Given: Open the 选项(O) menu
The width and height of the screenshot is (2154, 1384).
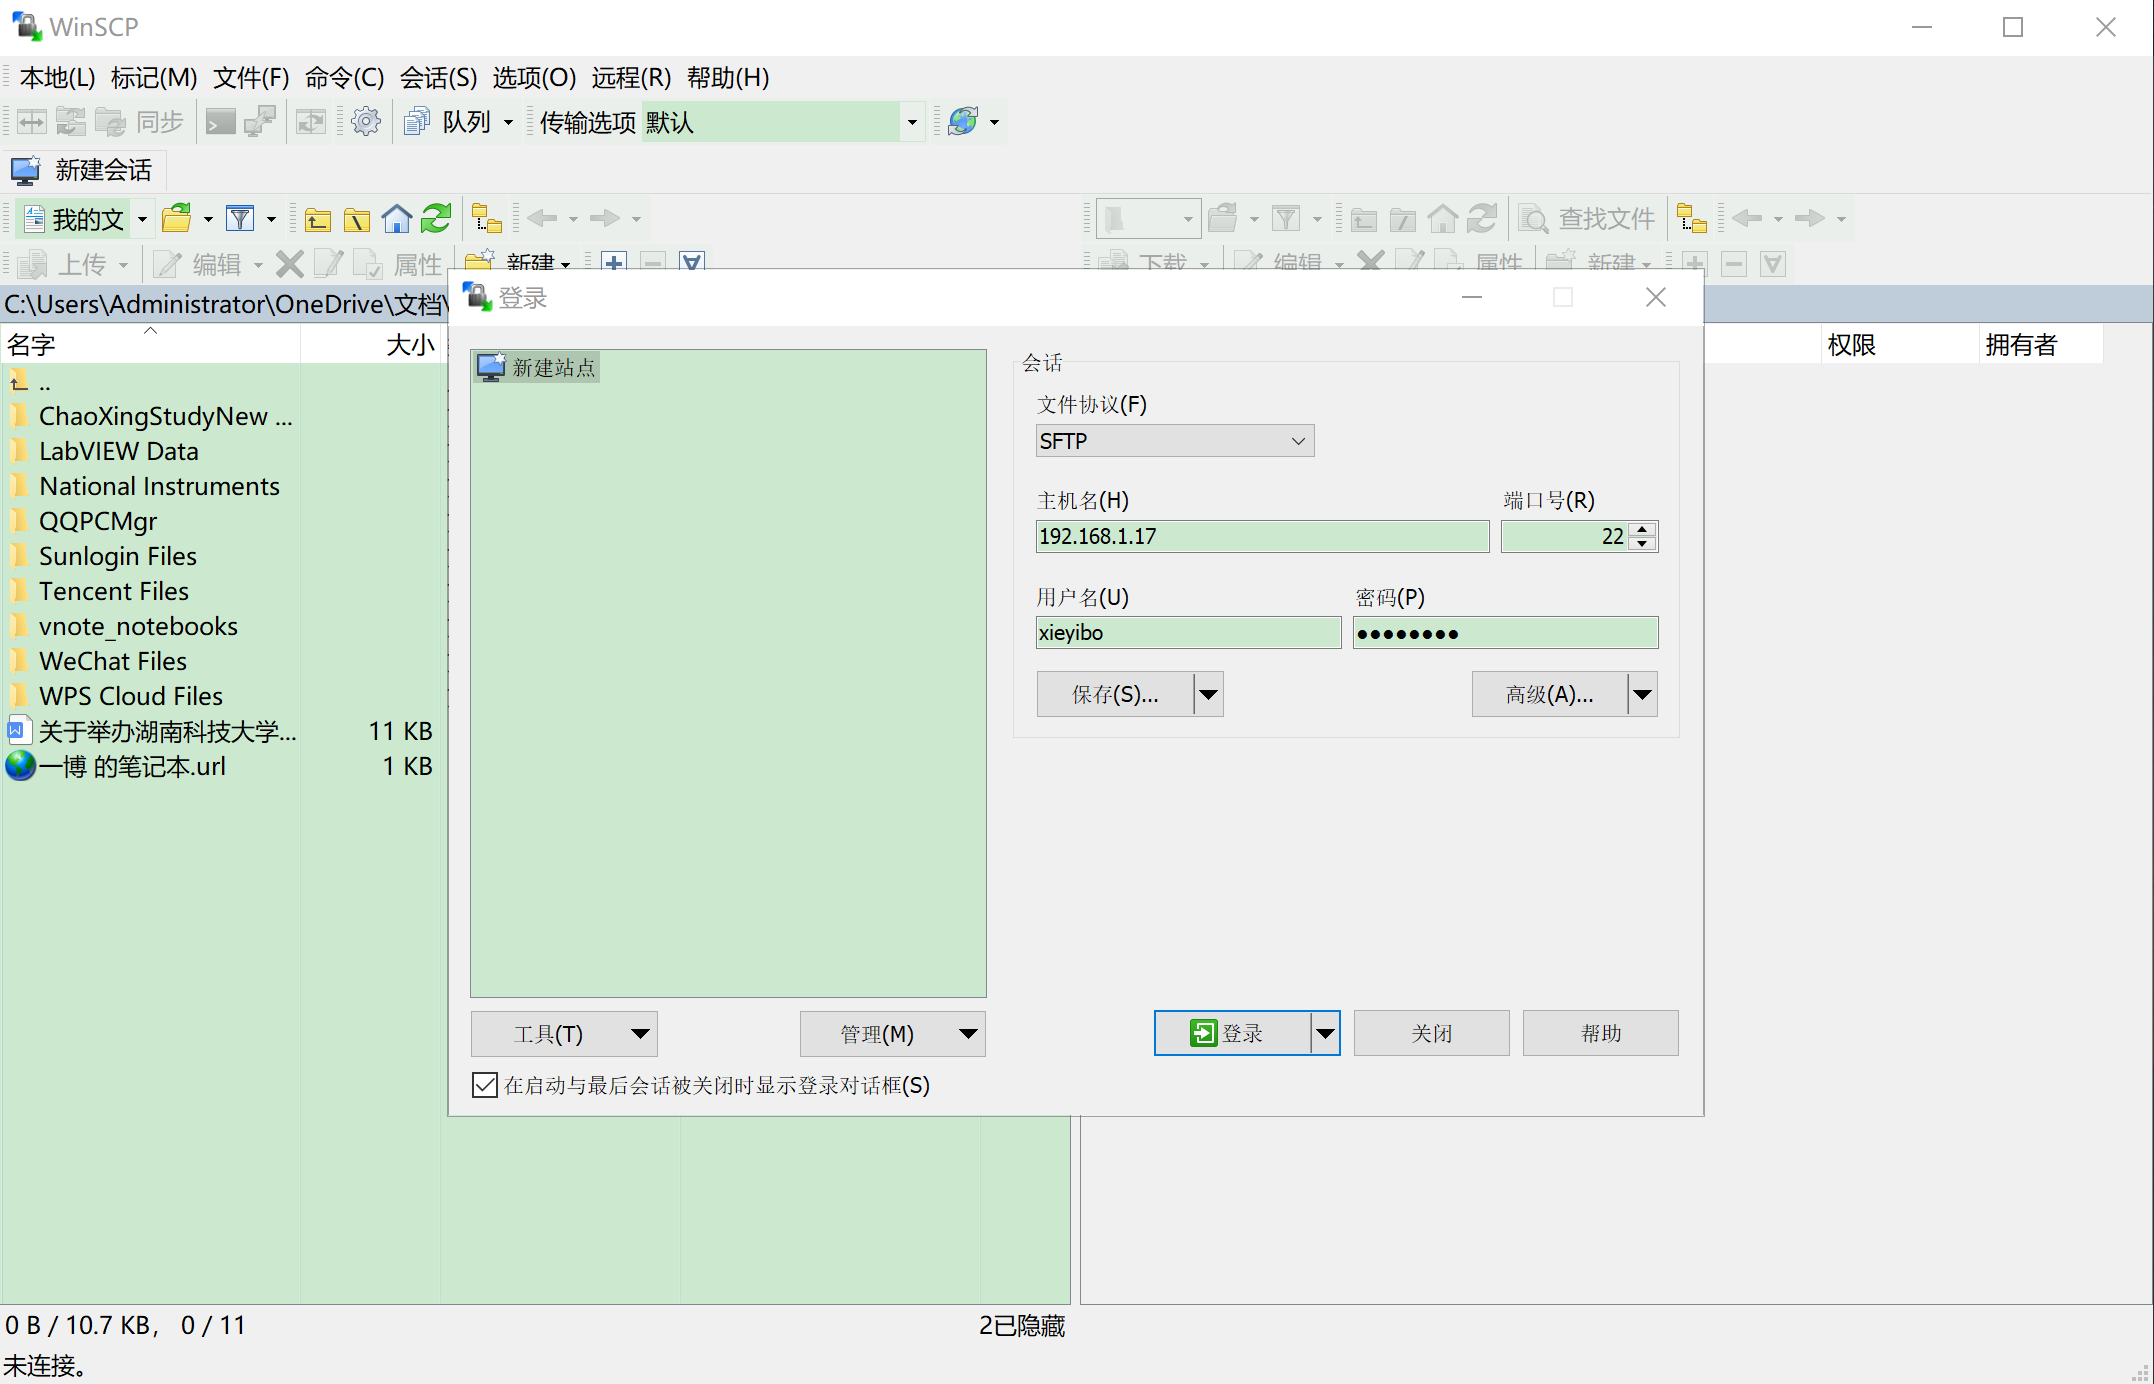Looking at the screenshot, I should [534, 77].
